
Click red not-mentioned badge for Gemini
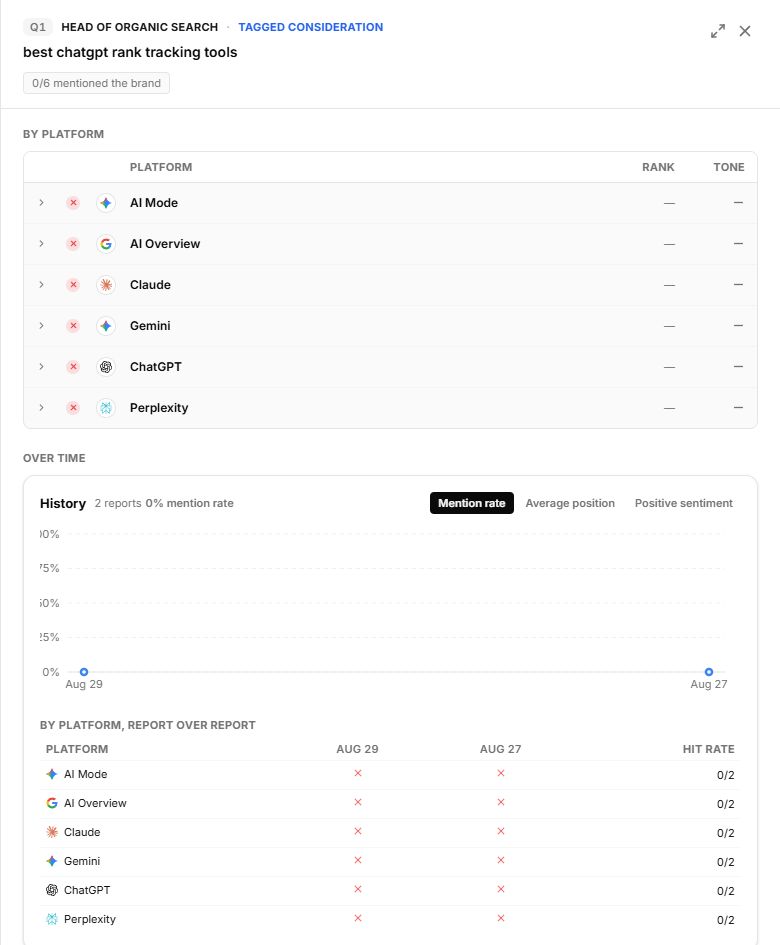(x=73, y=326)
